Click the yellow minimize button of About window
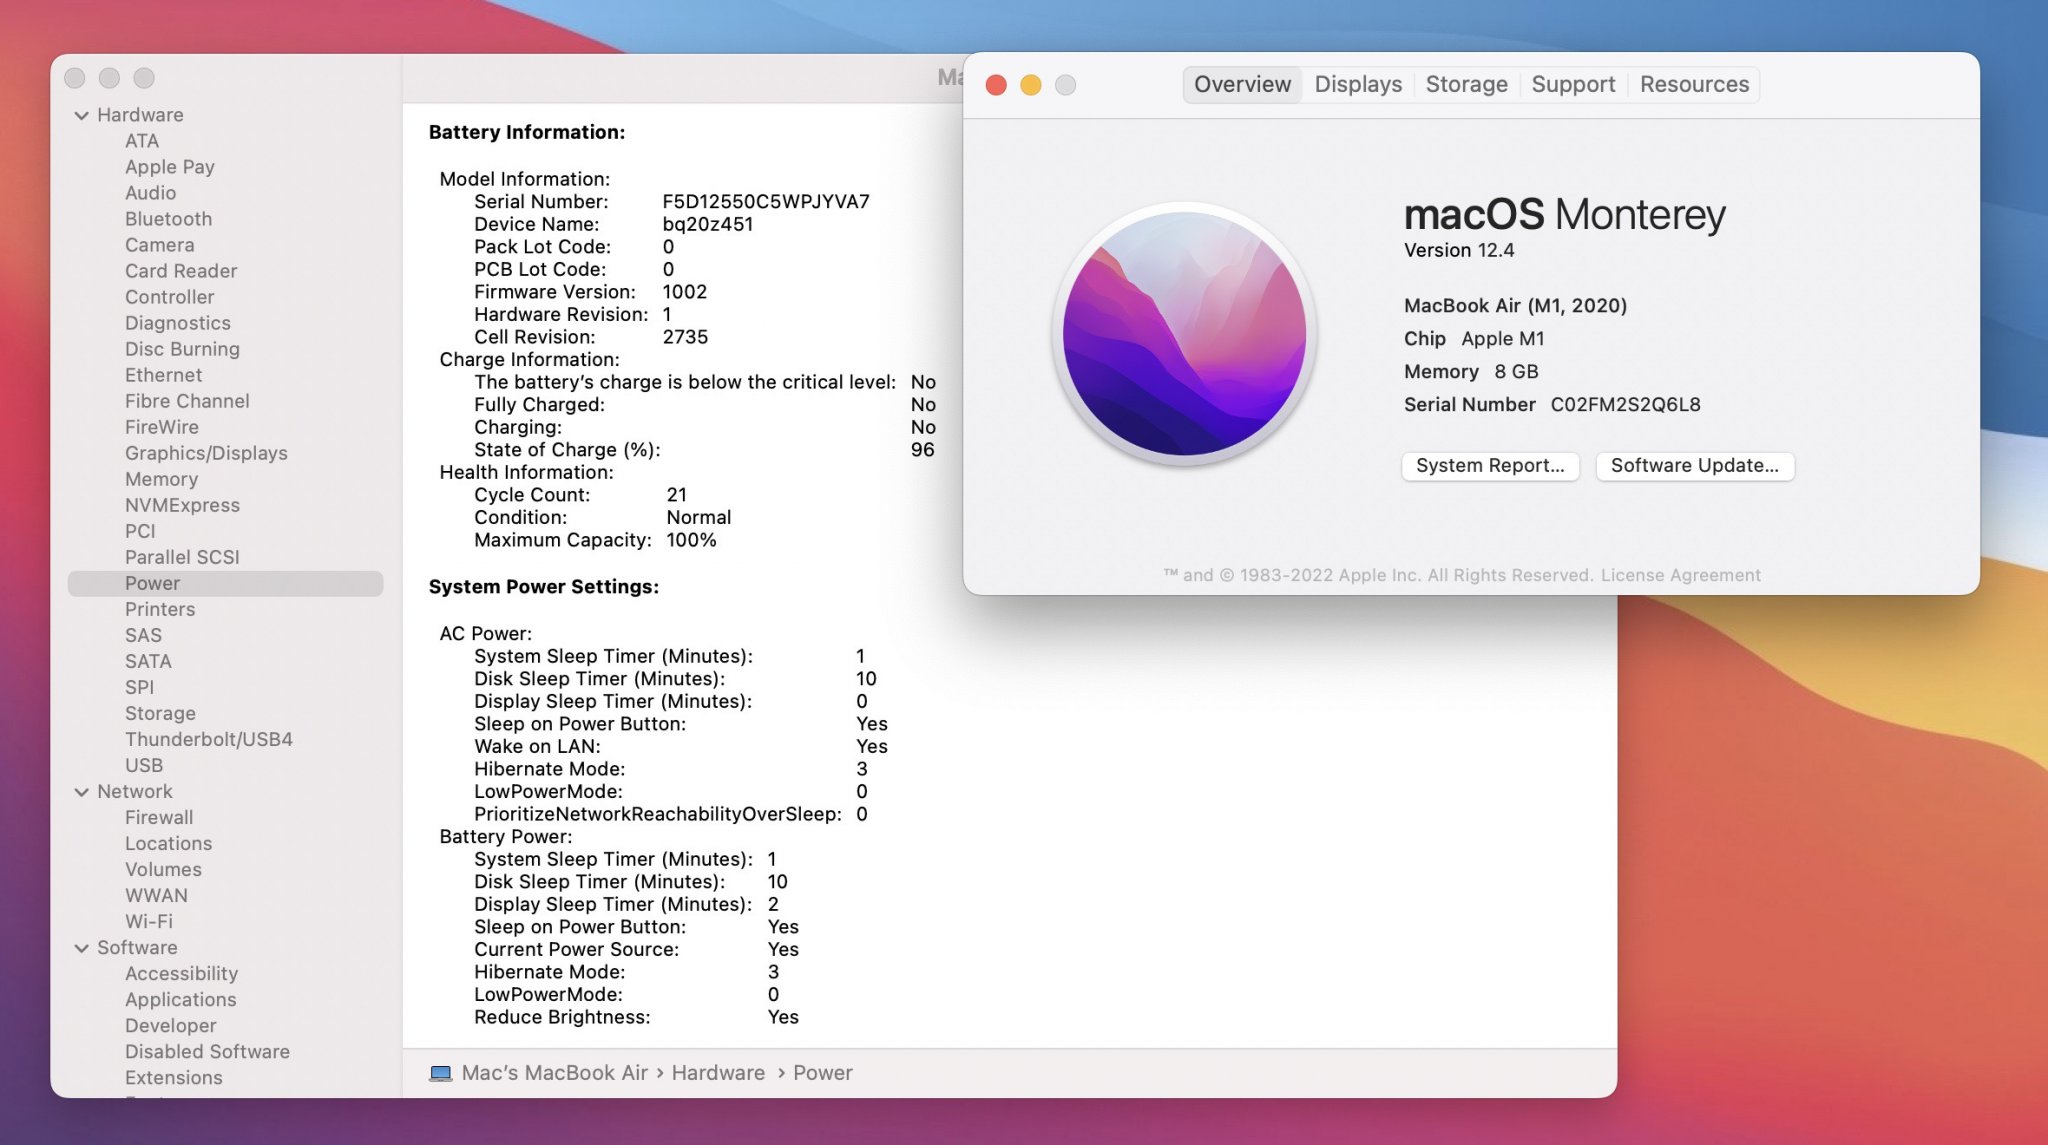The image size is (2048, 1145). coord(1031,85)
